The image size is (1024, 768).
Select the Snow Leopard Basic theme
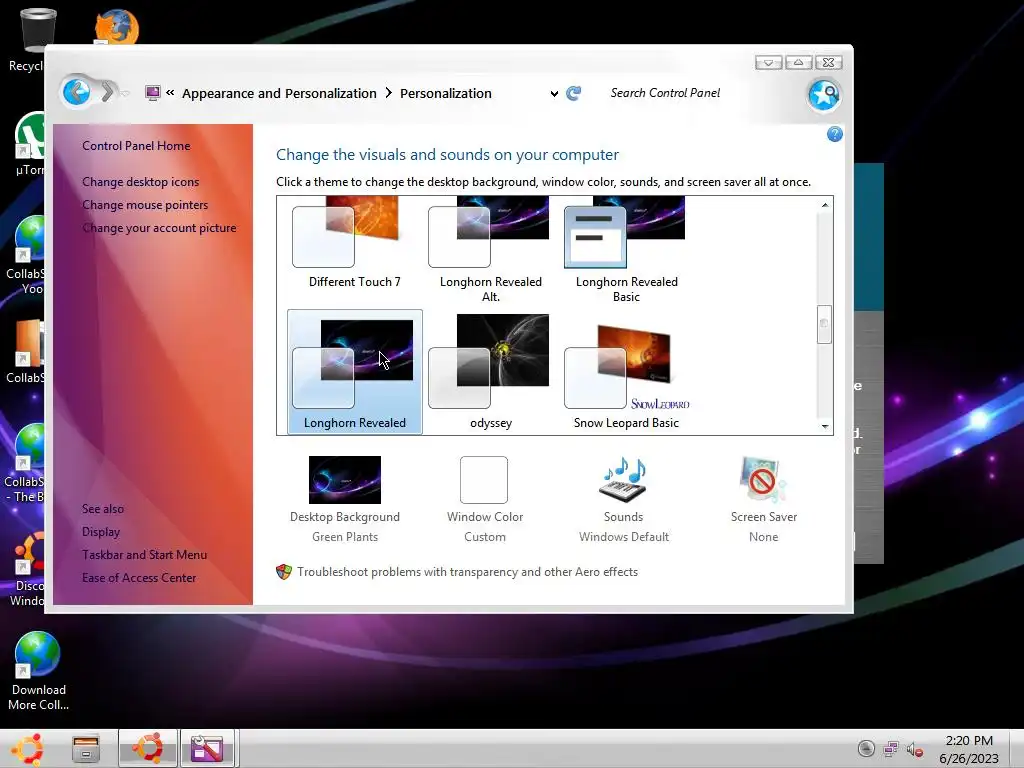coord(626,372)
